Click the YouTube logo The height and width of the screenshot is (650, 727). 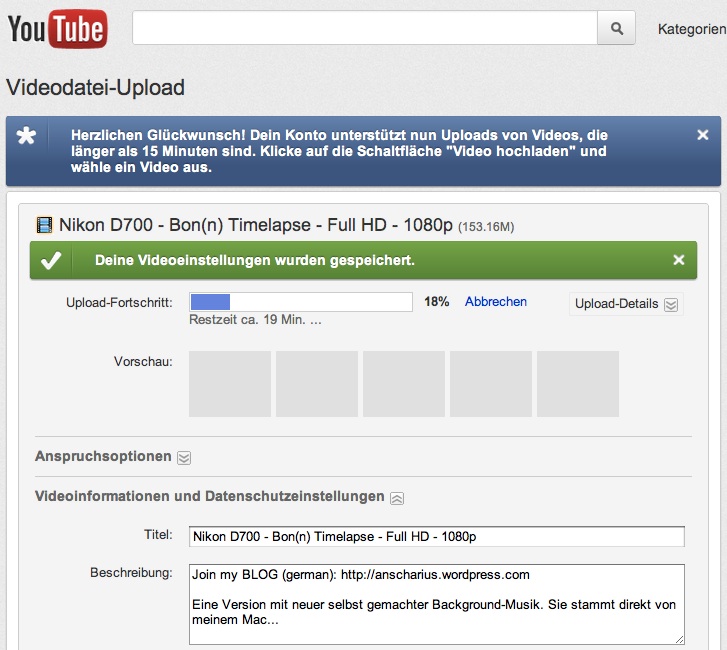[57, 29]
